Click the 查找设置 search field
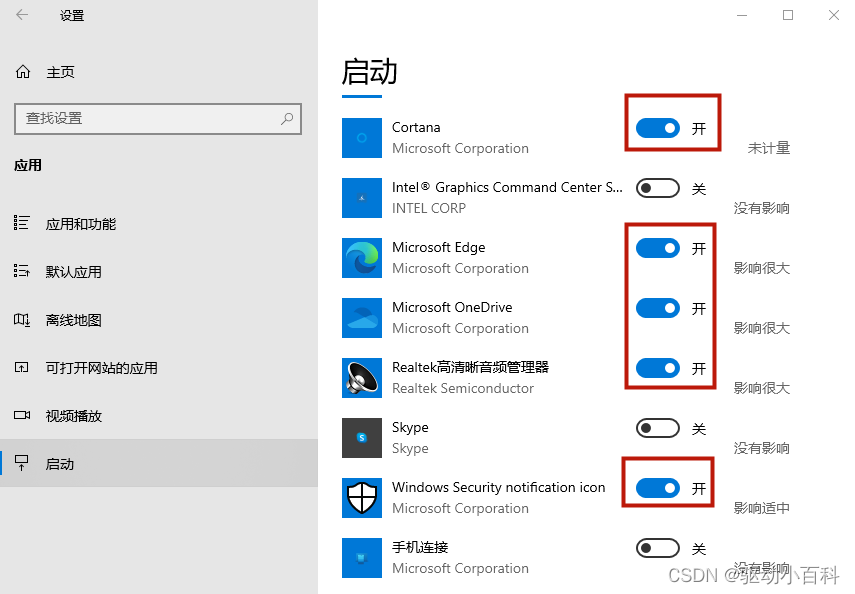The image size is (855, 594). [x=150, y=118]
